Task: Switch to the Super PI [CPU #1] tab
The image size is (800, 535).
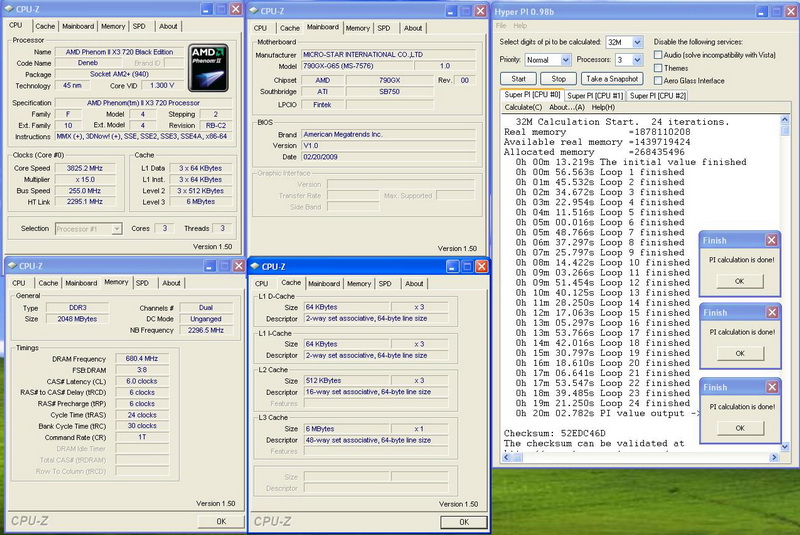Action: [x=597, y=95]
